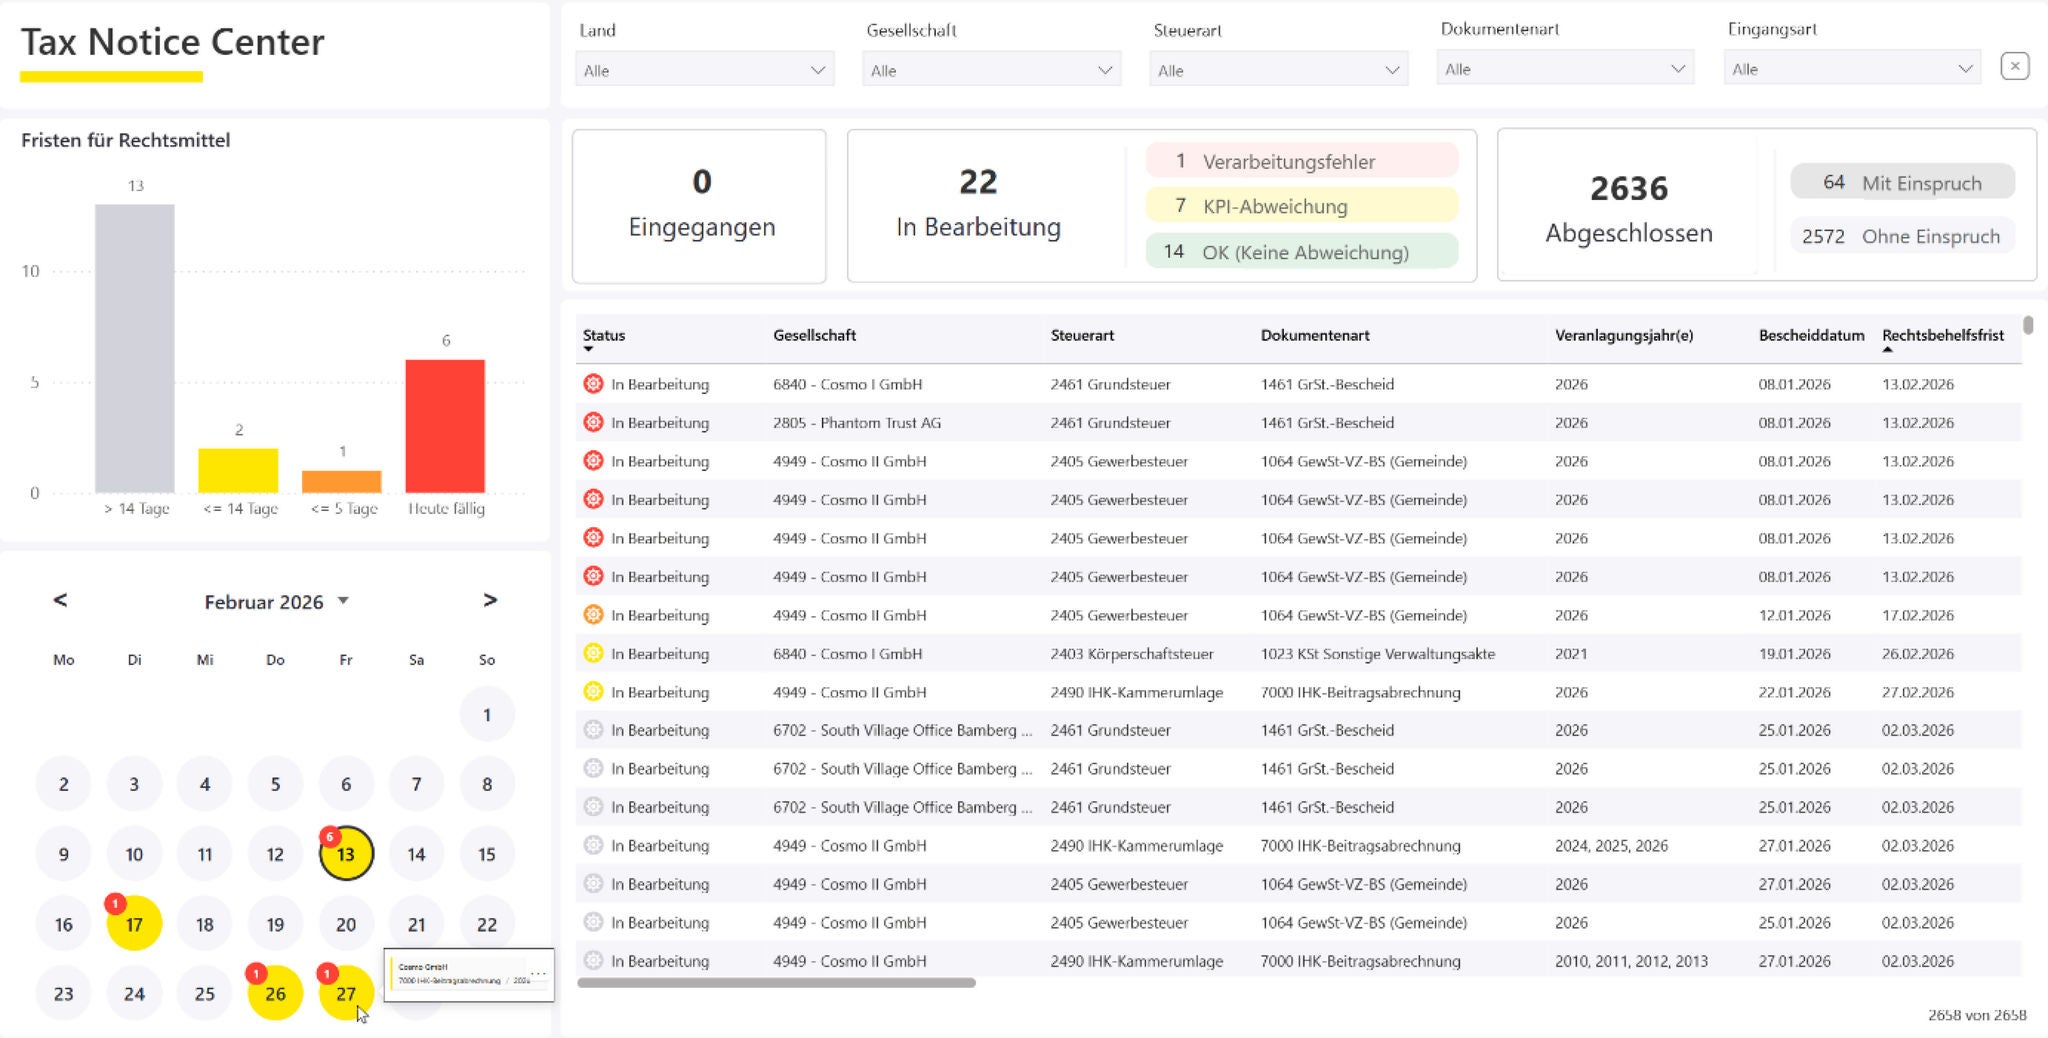Filter by Verarbeitungsfehler

[x=1302, y=161]
